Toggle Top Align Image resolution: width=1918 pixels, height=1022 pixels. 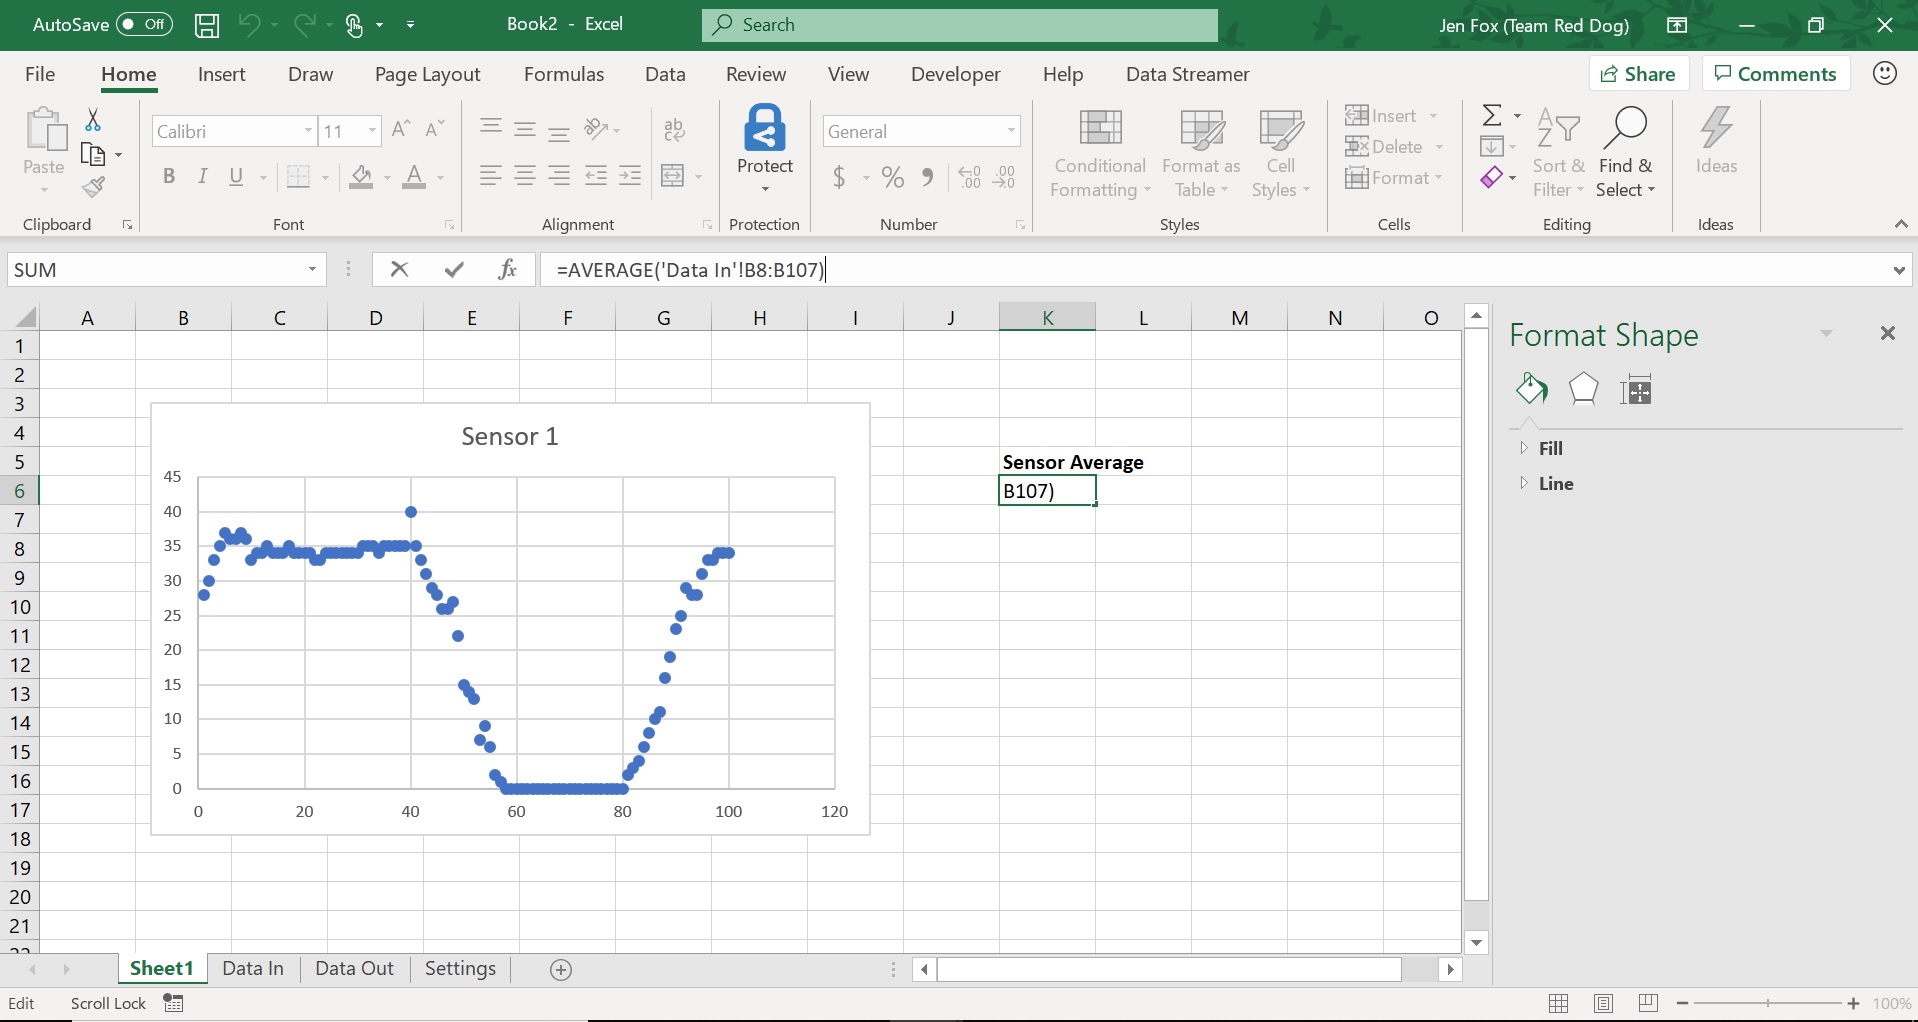490,128
